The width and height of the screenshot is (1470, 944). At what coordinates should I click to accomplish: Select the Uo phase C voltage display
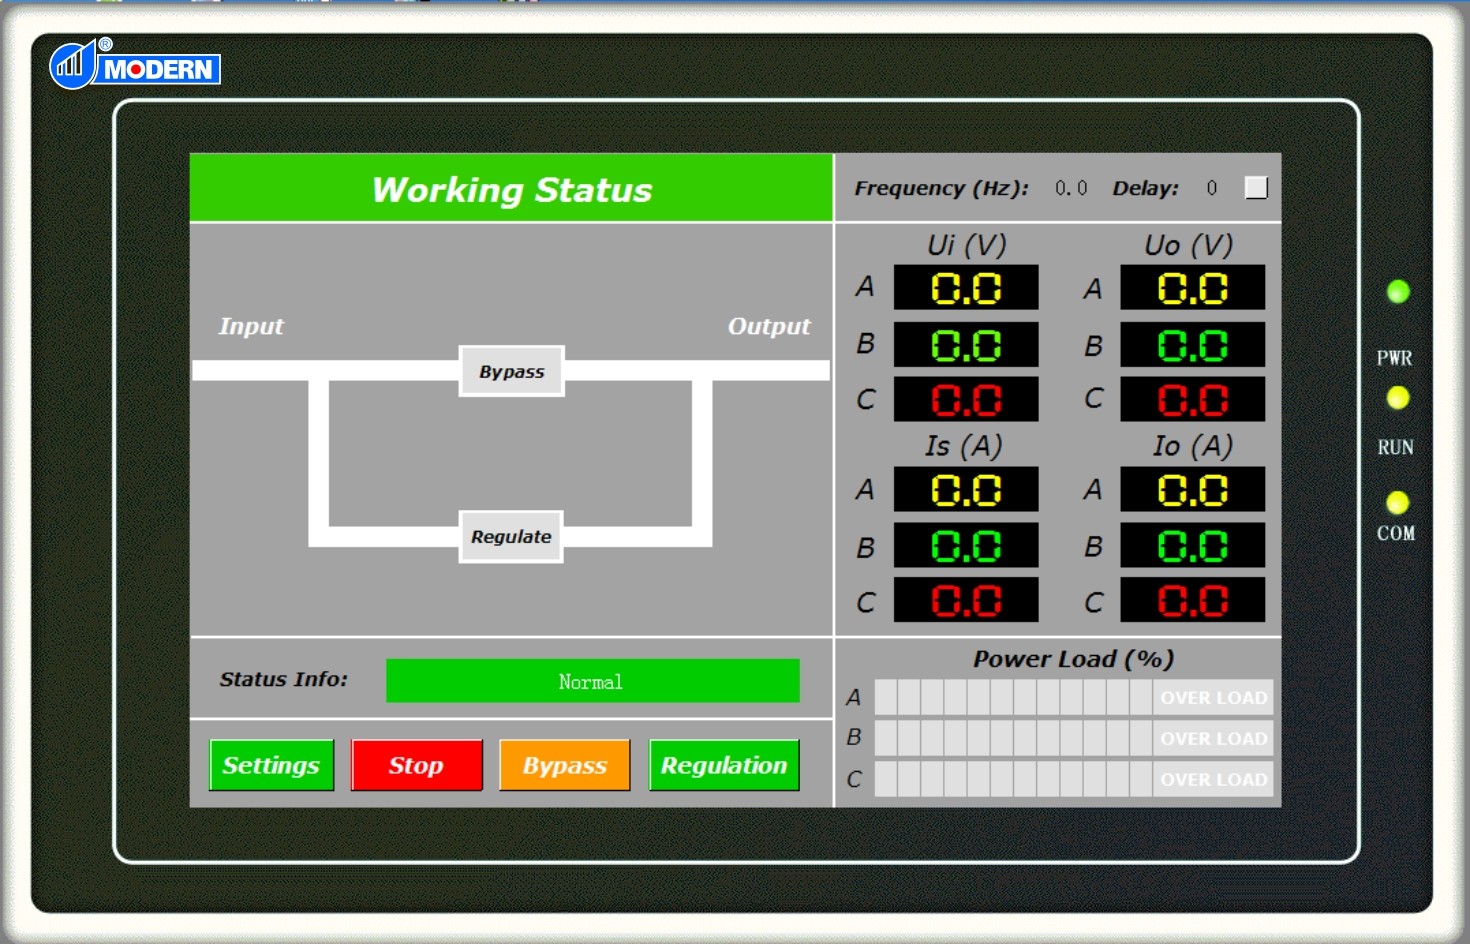click(x=1192, y=399)
